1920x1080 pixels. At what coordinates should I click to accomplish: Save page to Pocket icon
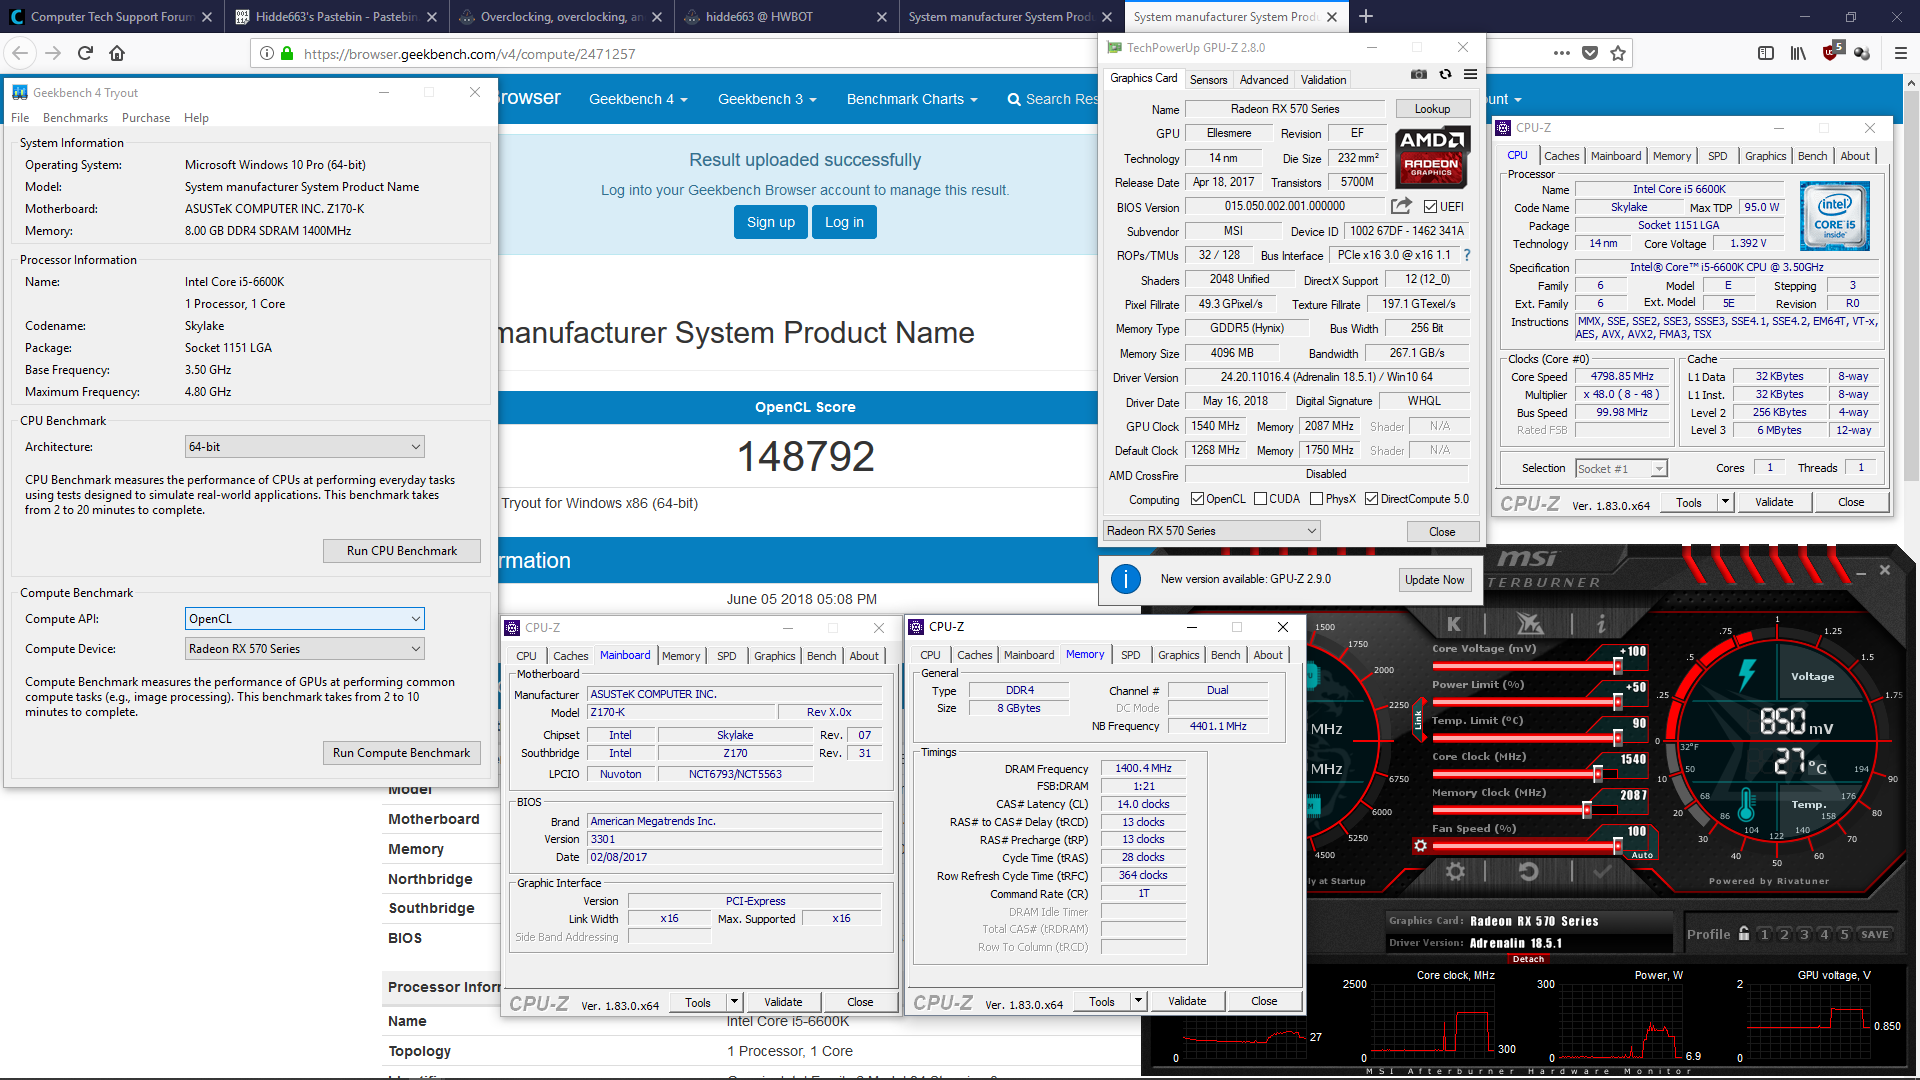[1590, 53]
